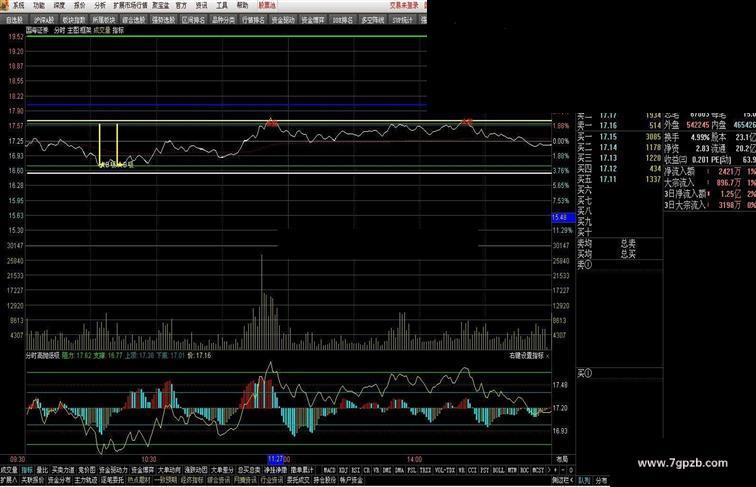
Task: Switch to the 资金驱动力 tab
Action: pos(113,470)
